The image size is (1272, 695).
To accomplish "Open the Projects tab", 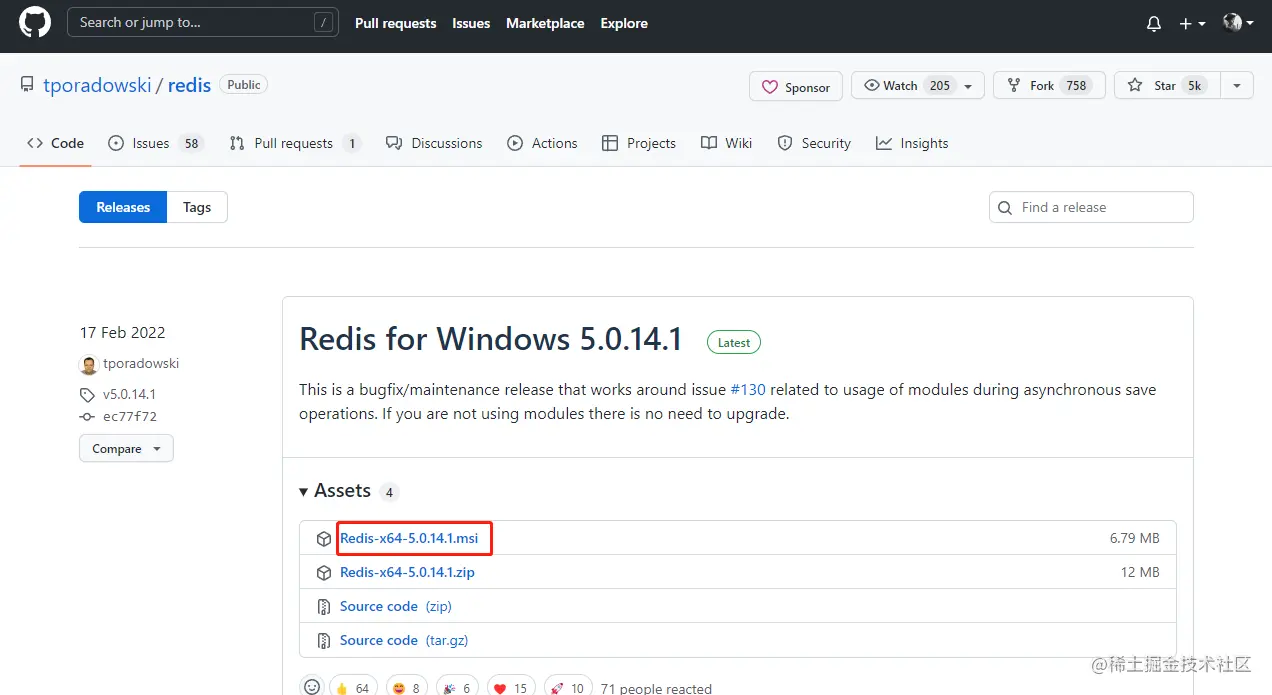I will 639,143.
